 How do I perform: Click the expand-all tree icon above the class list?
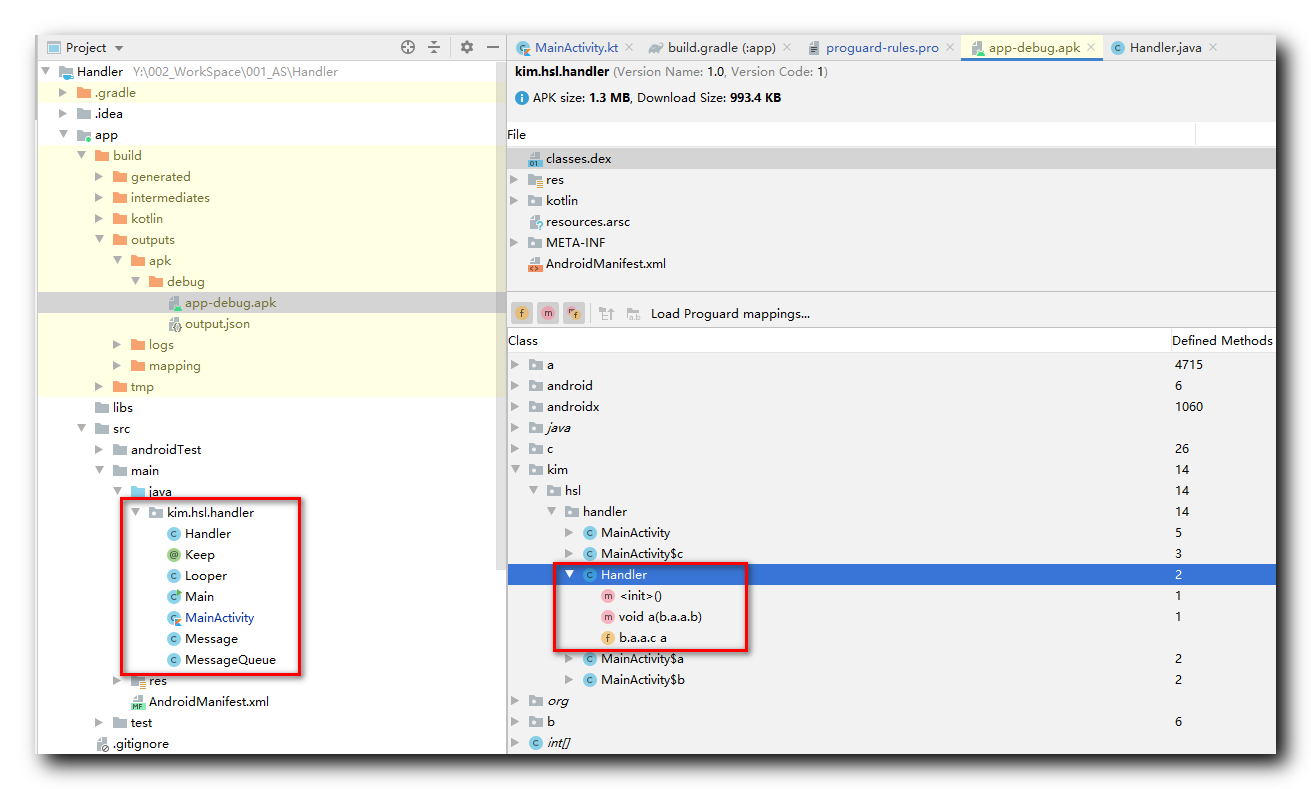point(608,313)
